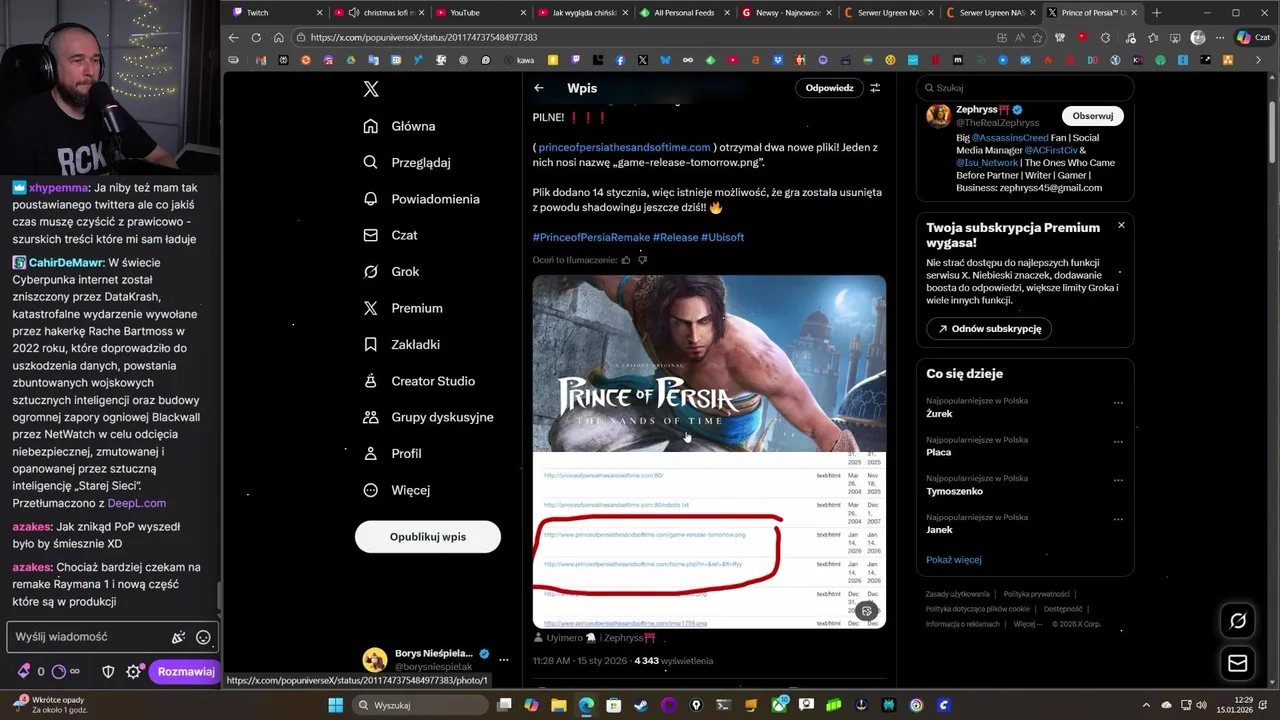Add page to browser favorites star
The width and height of the screenshot is (1280, 720).
(x=1038, y=38)
